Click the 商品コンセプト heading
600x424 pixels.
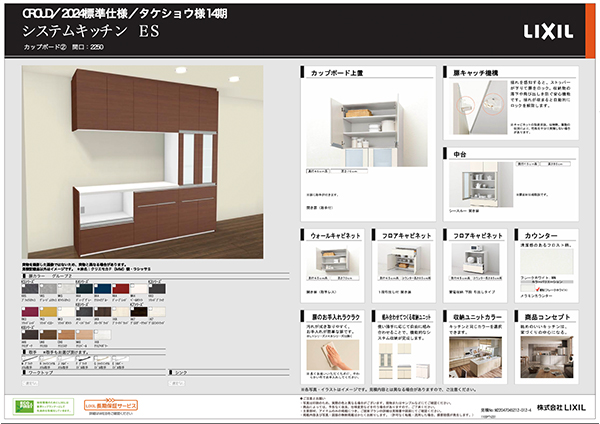coord(547,317)
